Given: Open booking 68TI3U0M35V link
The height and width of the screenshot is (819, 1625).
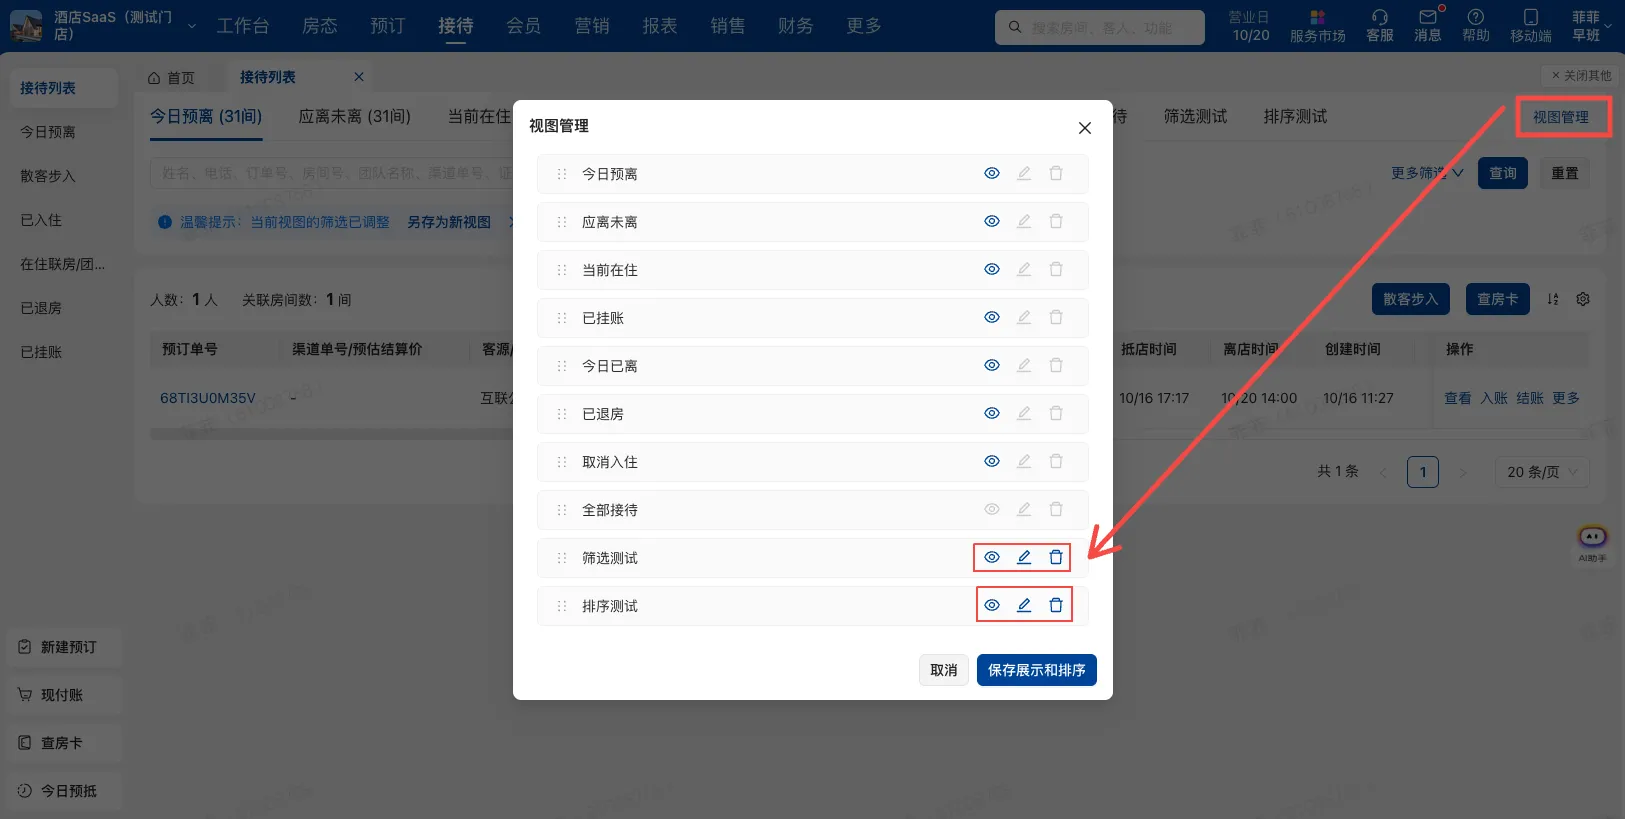Looking at the screenshot, I should pyautogui.click(x=208, y=398).
